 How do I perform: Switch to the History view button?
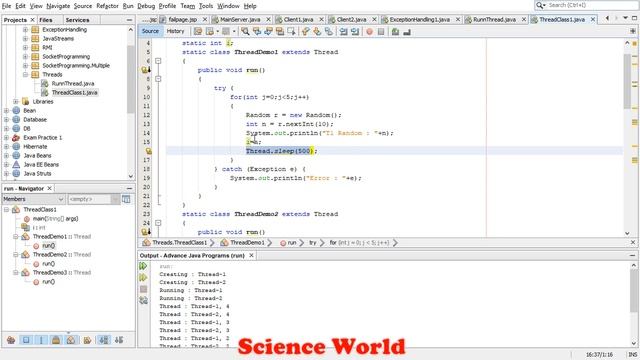point(176,31)
